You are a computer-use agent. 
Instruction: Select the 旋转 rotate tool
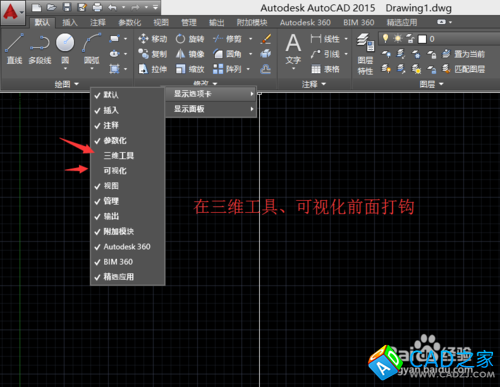(x=190, y=39)
